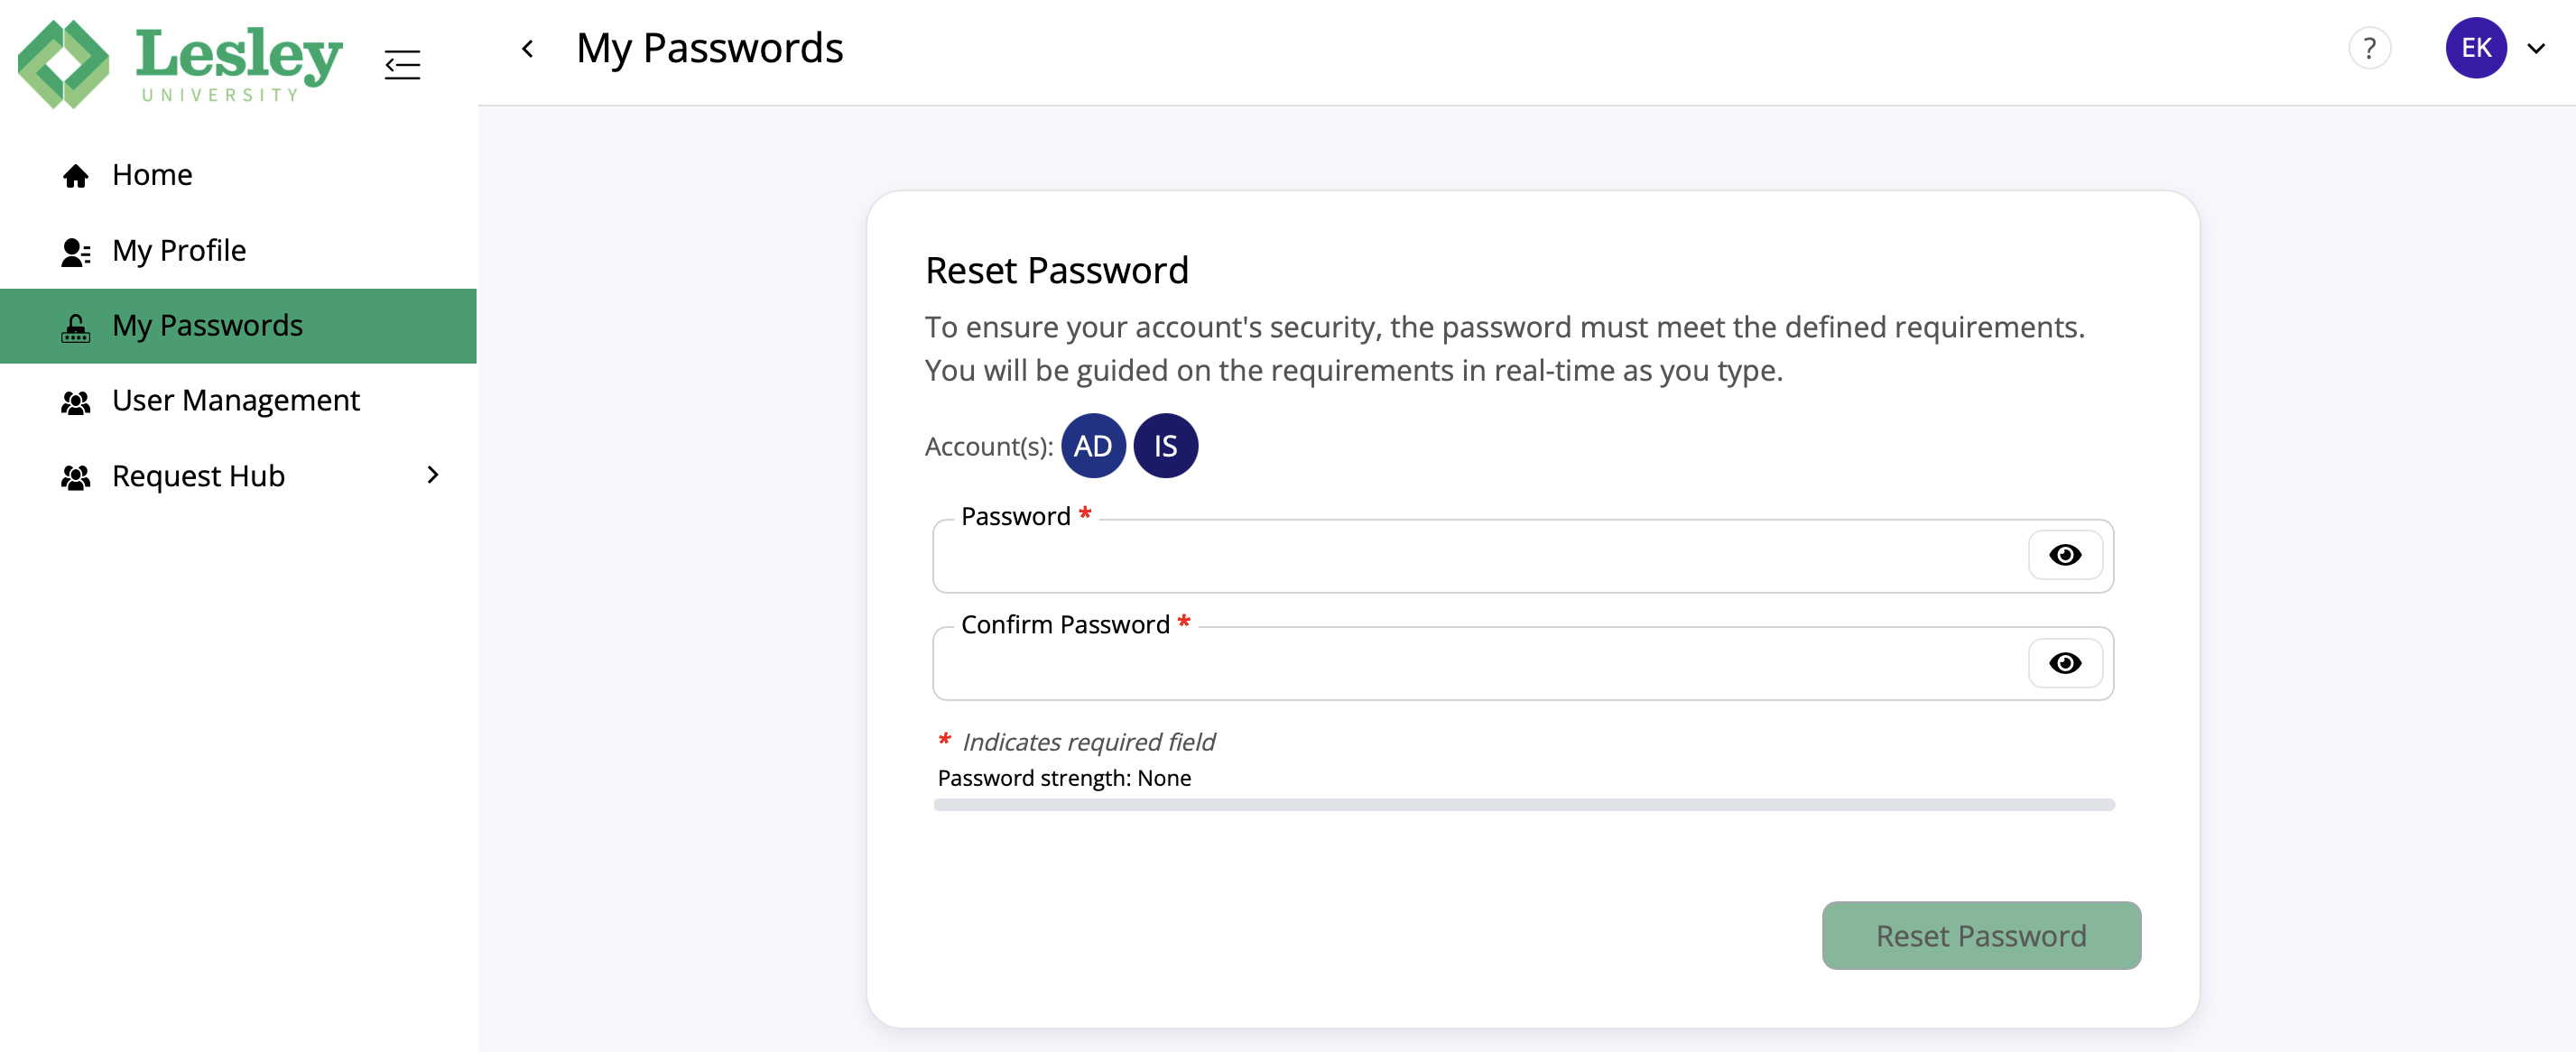Focus the Confirm Password input field
This screenshot has width=2576, height=1052.
(x=1450, y=662)
